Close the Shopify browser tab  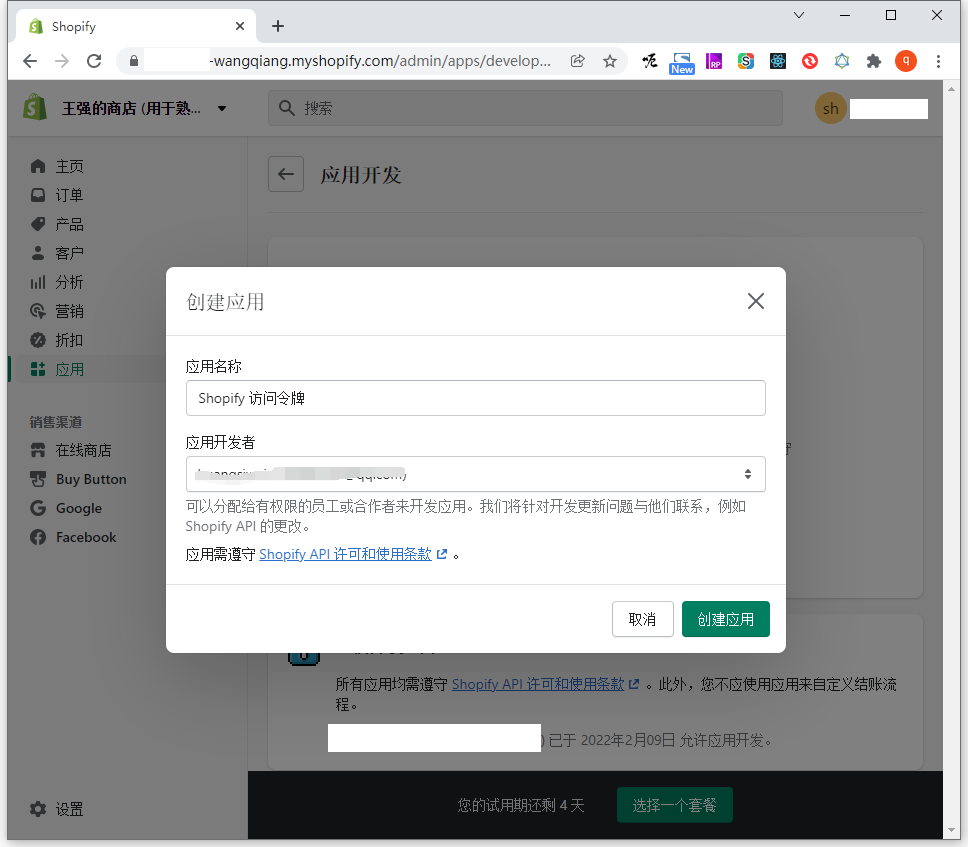[240, 26]
